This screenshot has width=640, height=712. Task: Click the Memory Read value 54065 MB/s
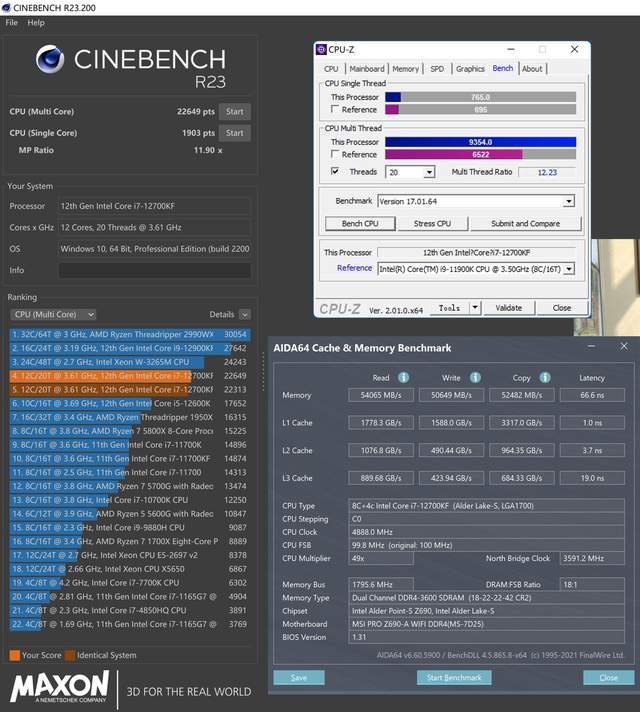tap(381, 395)
